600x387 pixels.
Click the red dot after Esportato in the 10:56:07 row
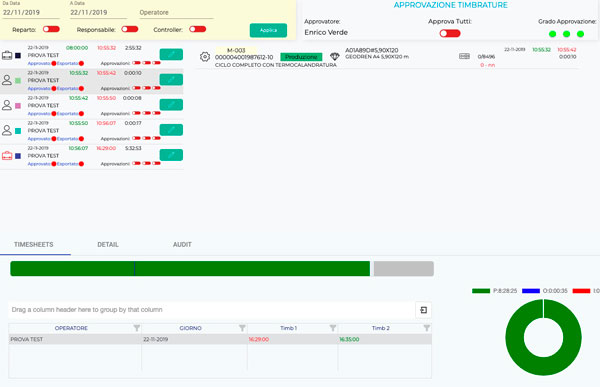[x=81, y=164]
